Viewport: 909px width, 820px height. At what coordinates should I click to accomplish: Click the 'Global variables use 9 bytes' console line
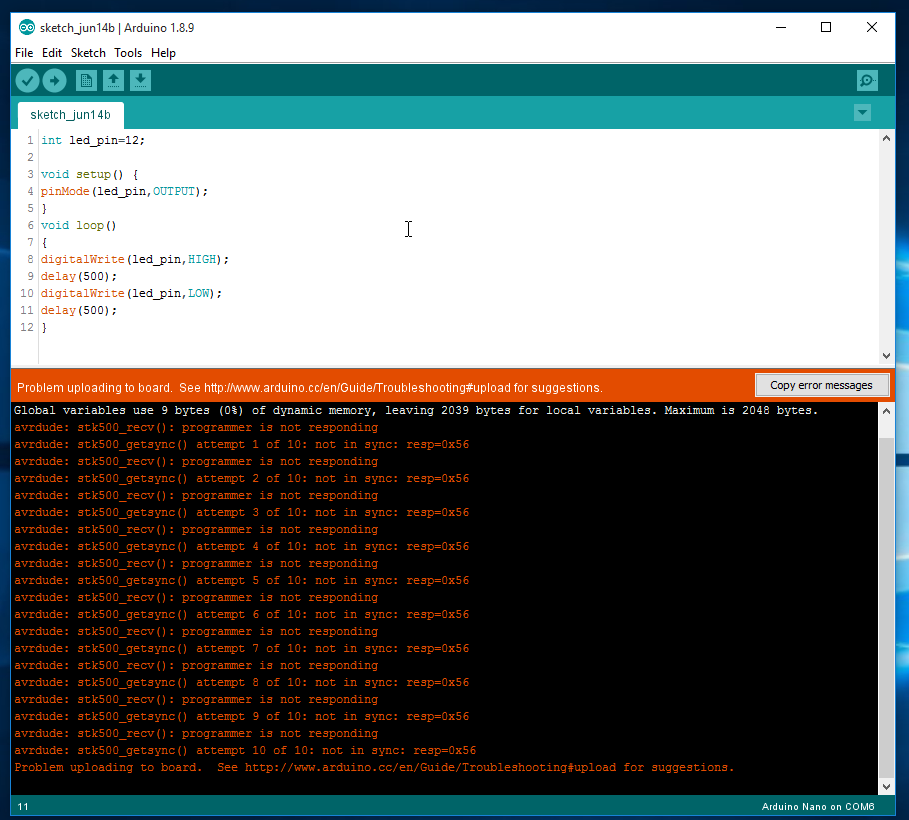[416, 411]
